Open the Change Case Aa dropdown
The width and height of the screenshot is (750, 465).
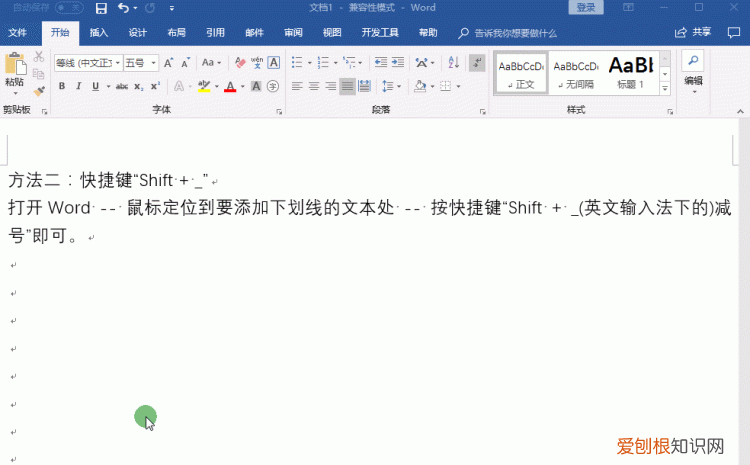pos(211,63)
